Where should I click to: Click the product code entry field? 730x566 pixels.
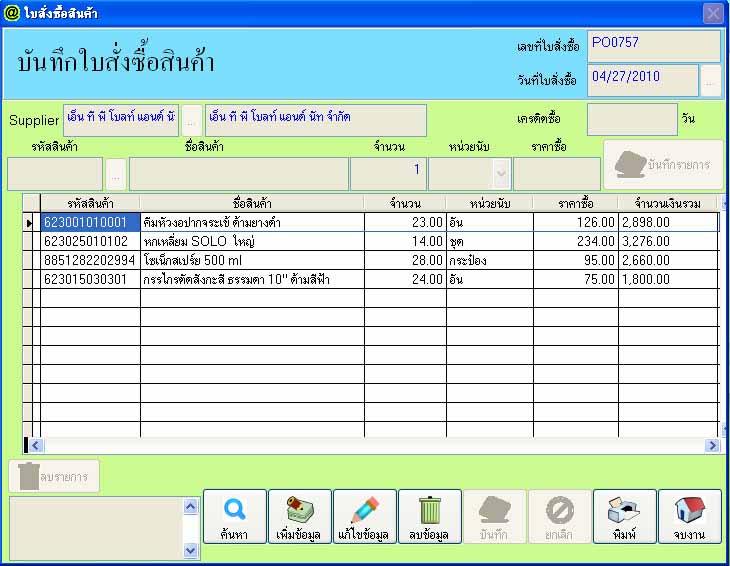click(x=55, y=174)
